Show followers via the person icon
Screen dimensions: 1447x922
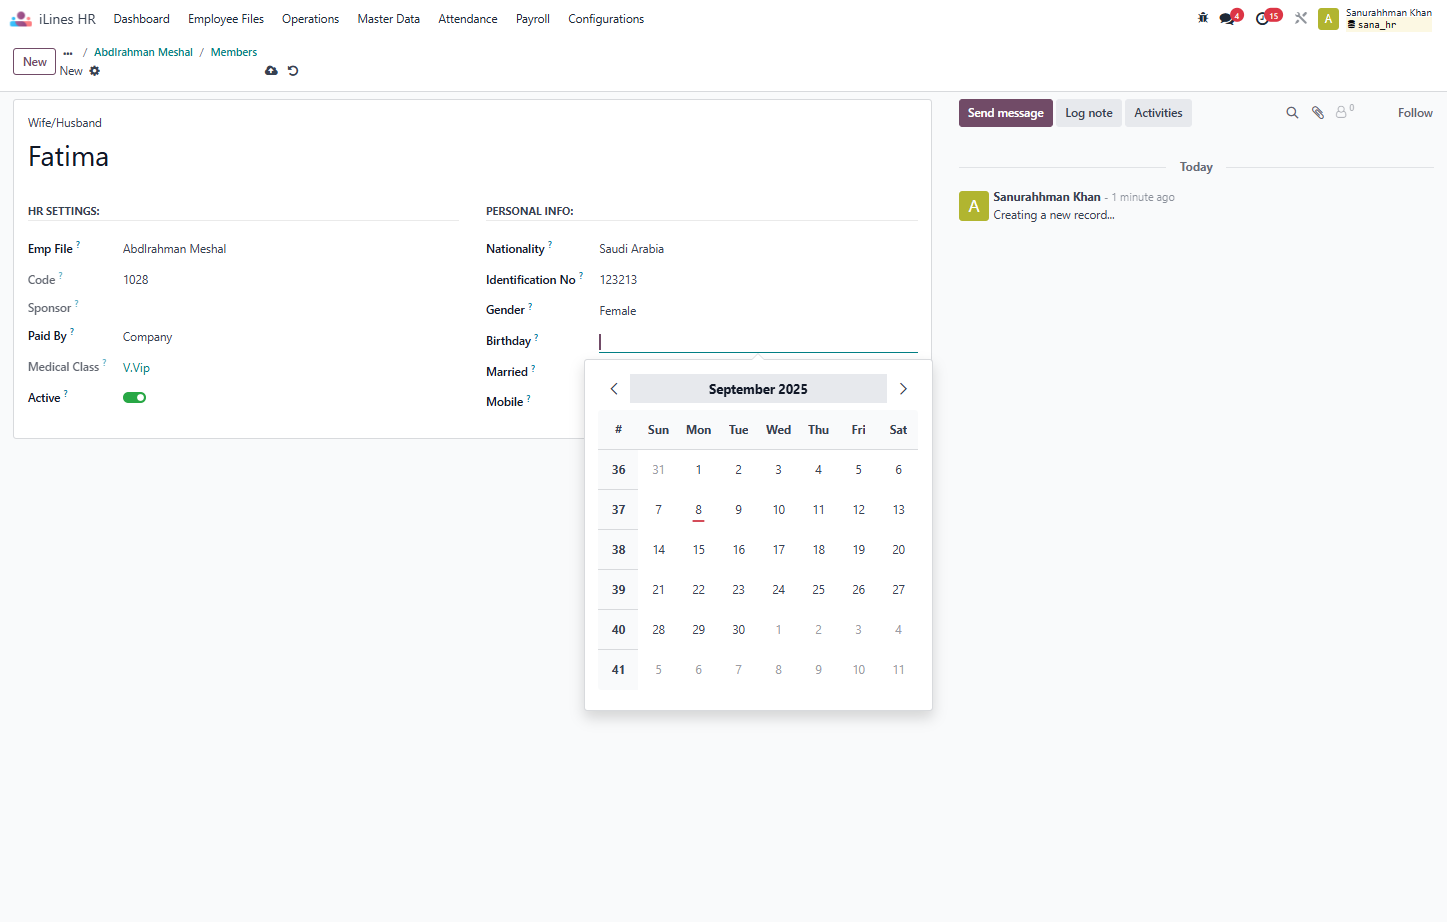point(1344,112)
